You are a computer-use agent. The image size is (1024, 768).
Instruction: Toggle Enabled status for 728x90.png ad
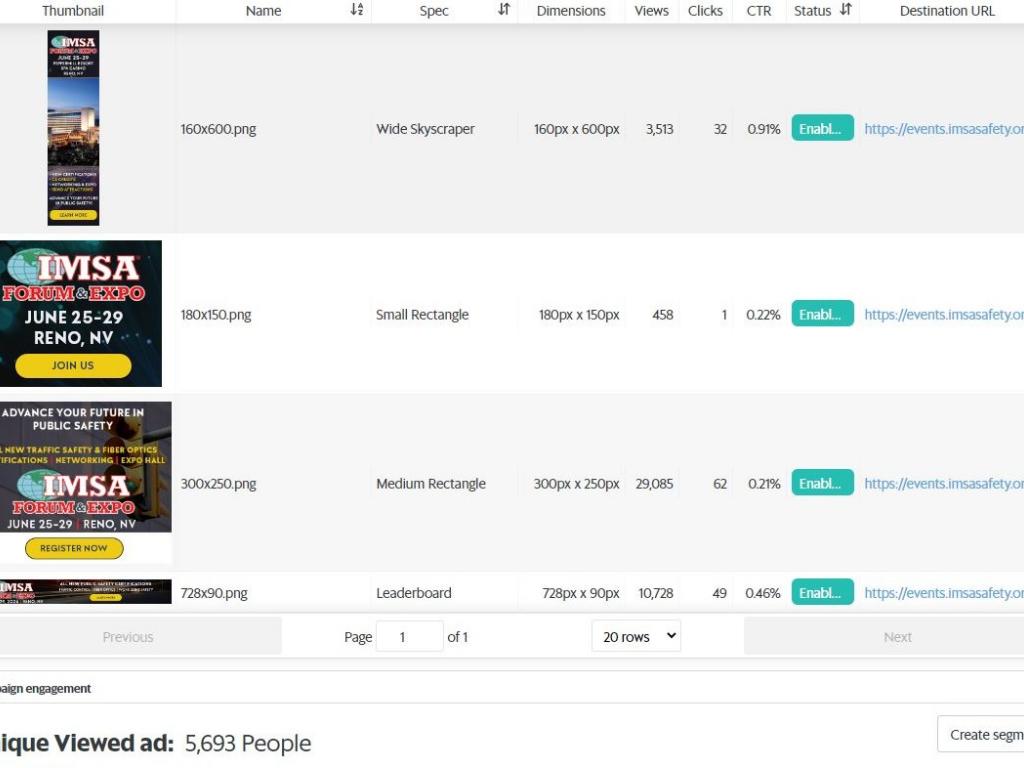coord(822,592)
